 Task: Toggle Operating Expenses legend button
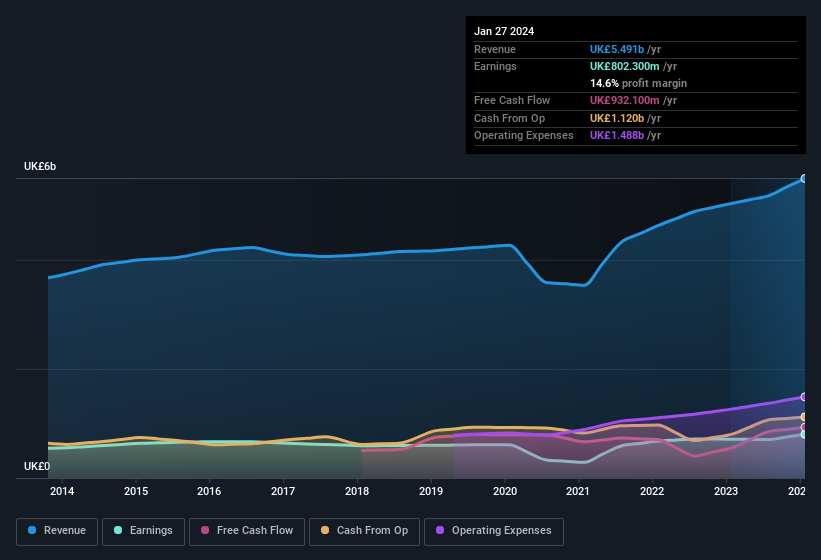tap(494, 532)
